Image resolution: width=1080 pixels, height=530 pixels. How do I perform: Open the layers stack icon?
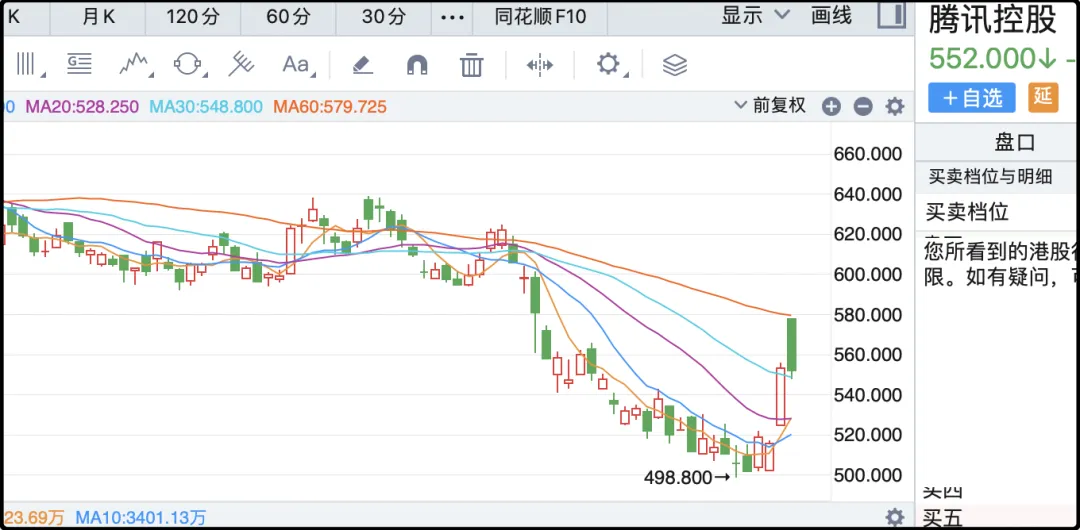coord(675,65)
